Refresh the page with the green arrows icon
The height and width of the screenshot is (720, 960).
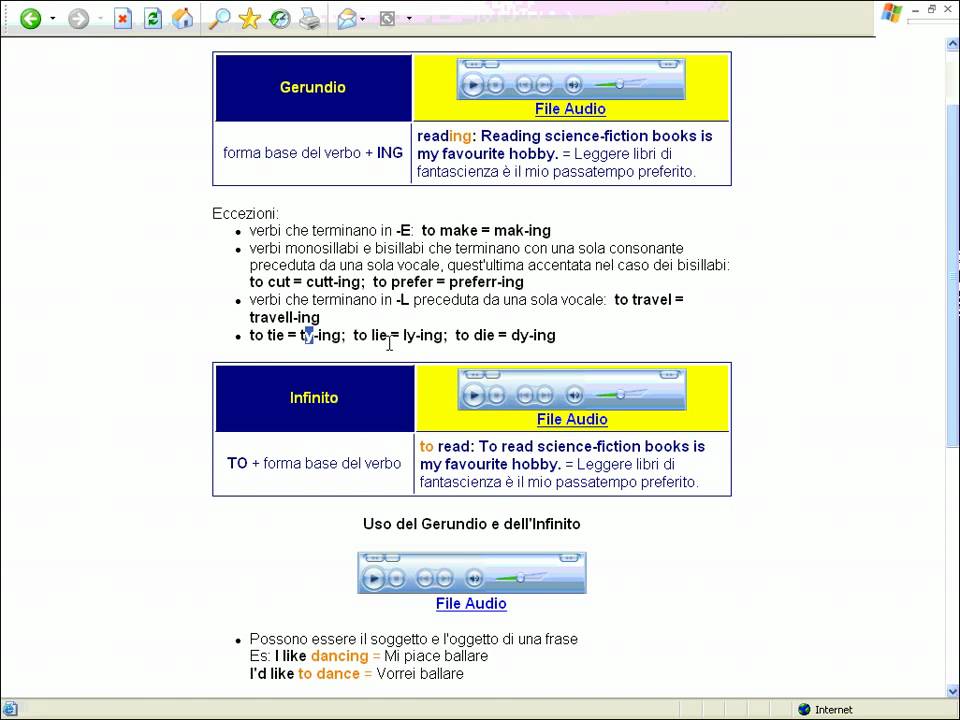(x=152, y=18)
